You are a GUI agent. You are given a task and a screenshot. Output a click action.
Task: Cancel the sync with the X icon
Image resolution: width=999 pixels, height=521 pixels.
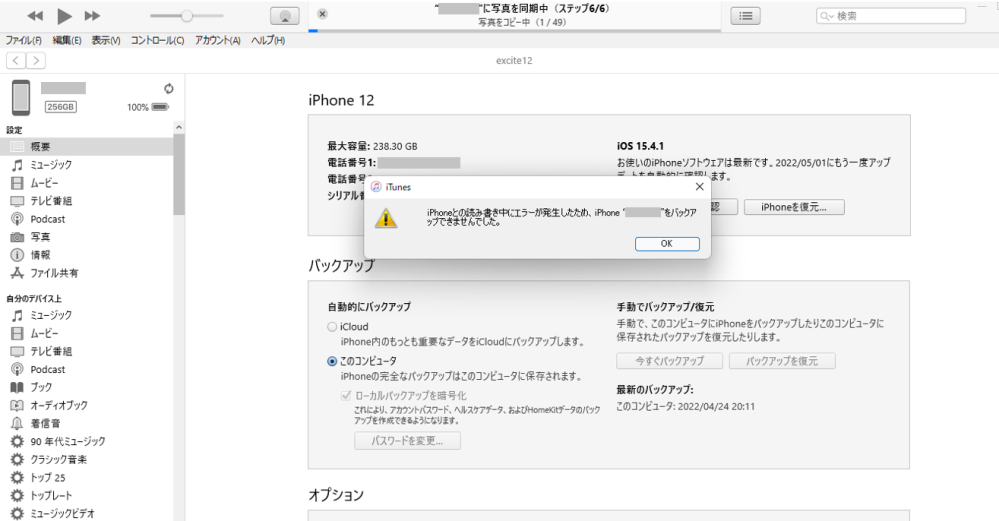[321, 13]
